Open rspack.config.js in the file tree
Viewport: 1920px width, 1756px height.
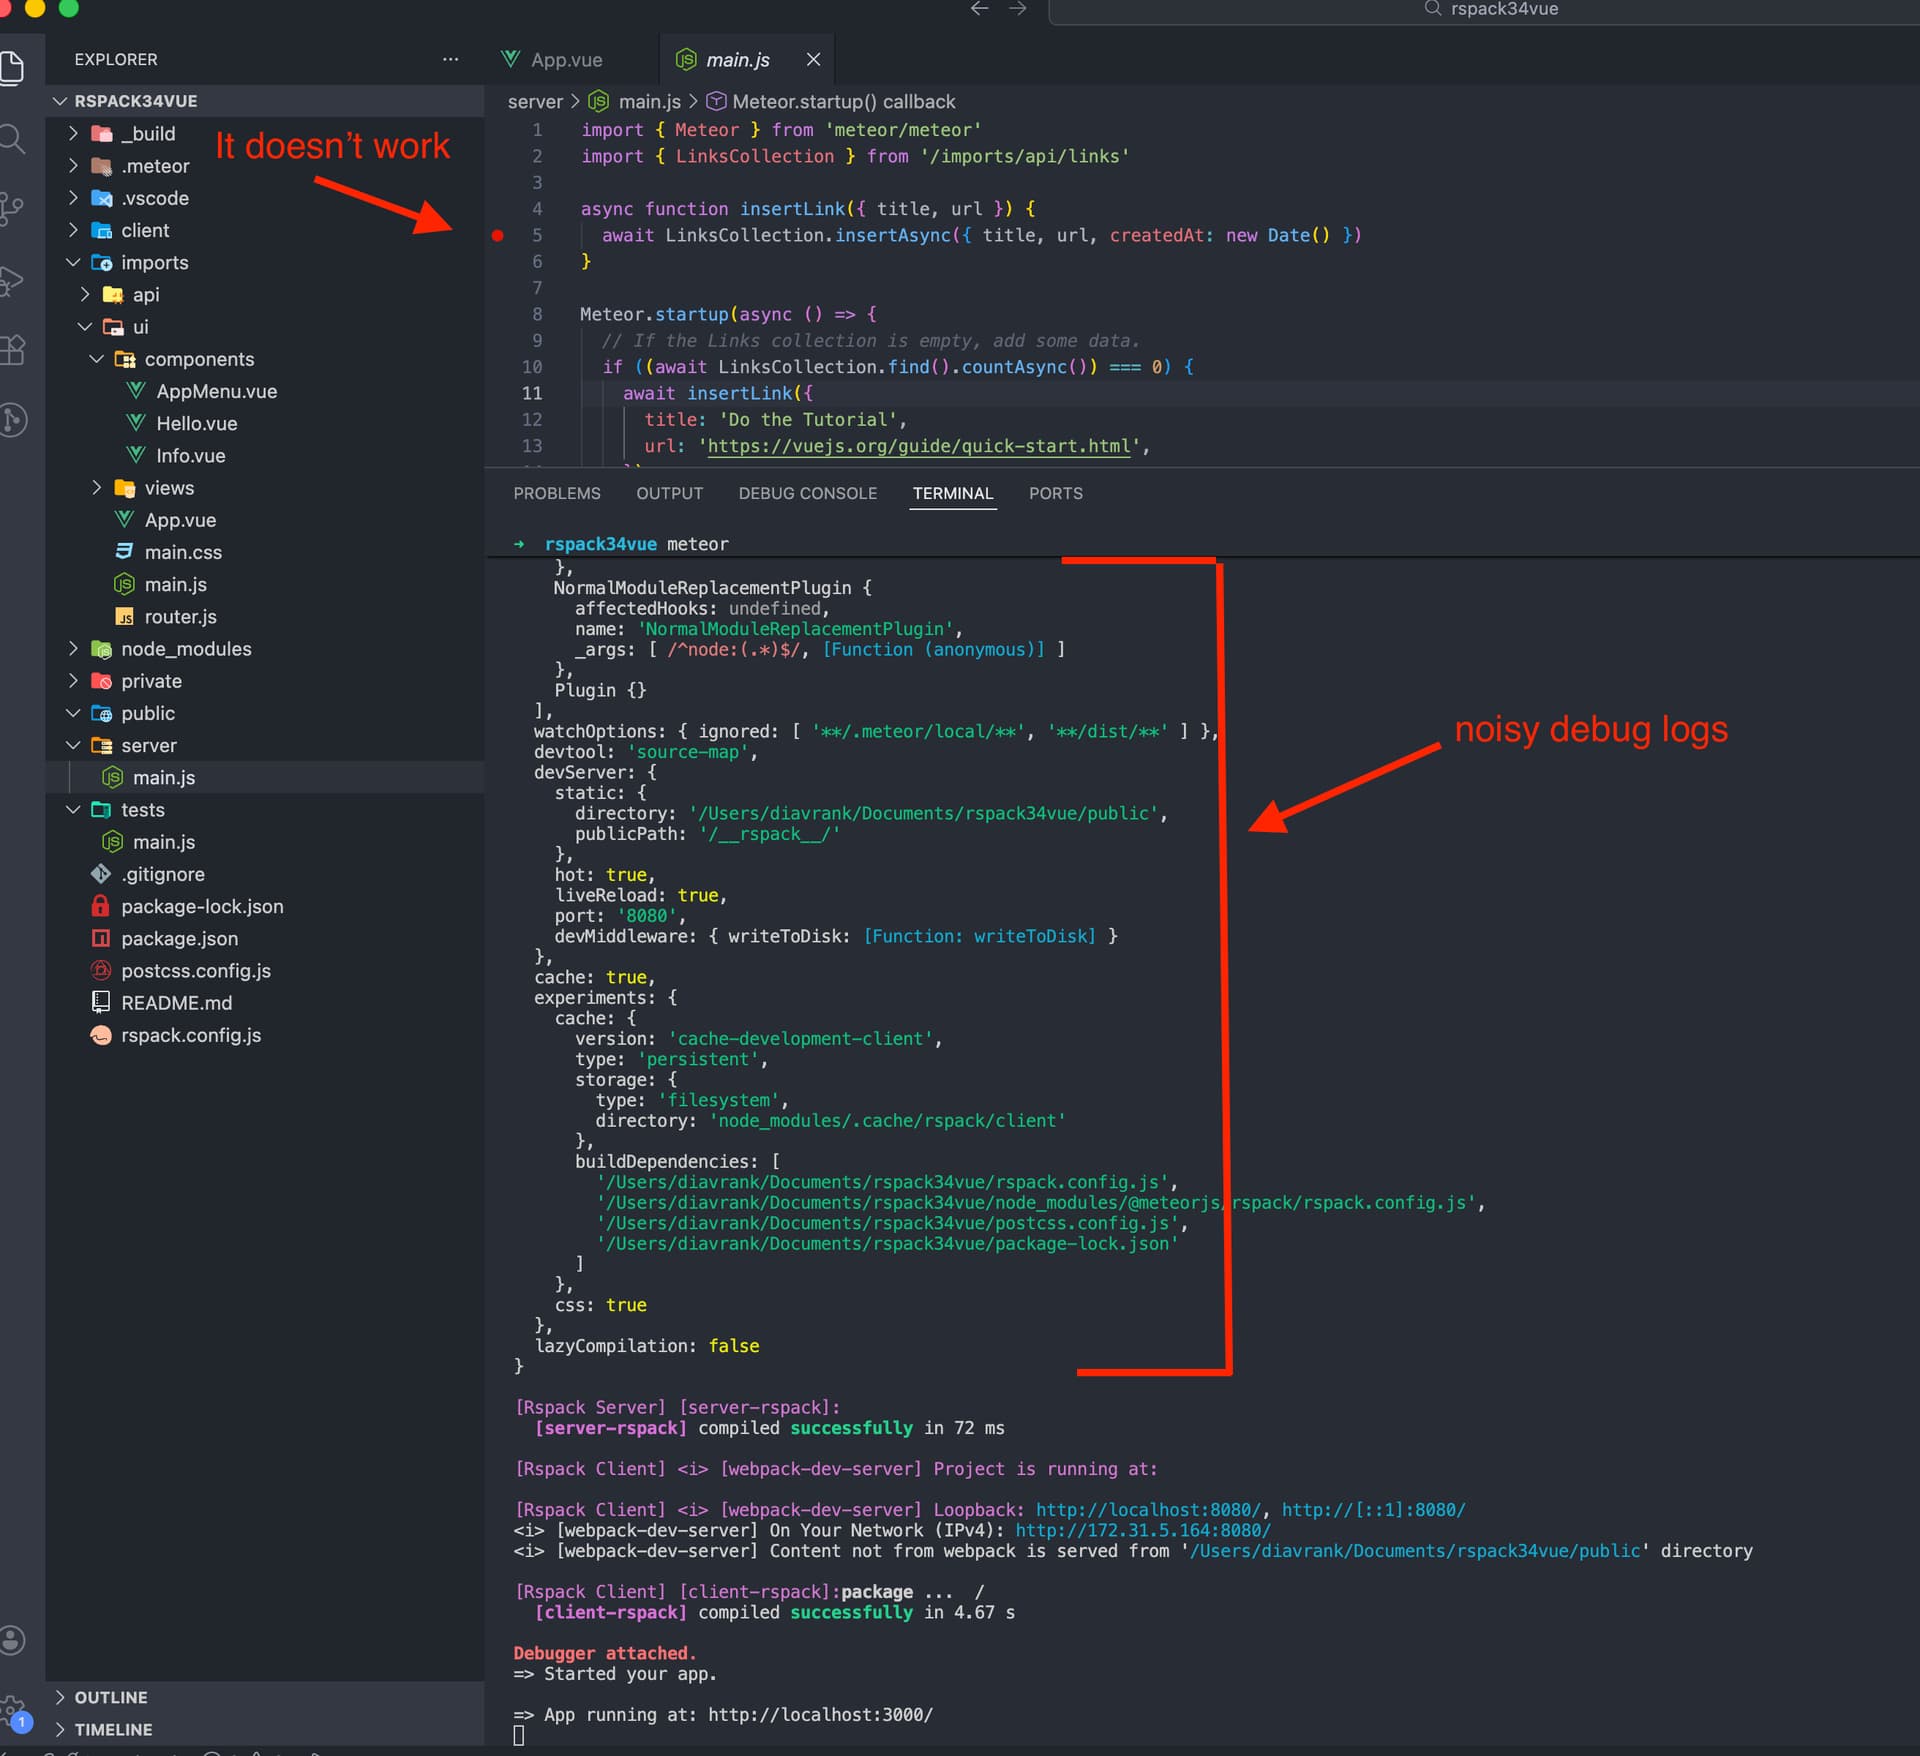pyautogui.click(x=190, y=1035)
